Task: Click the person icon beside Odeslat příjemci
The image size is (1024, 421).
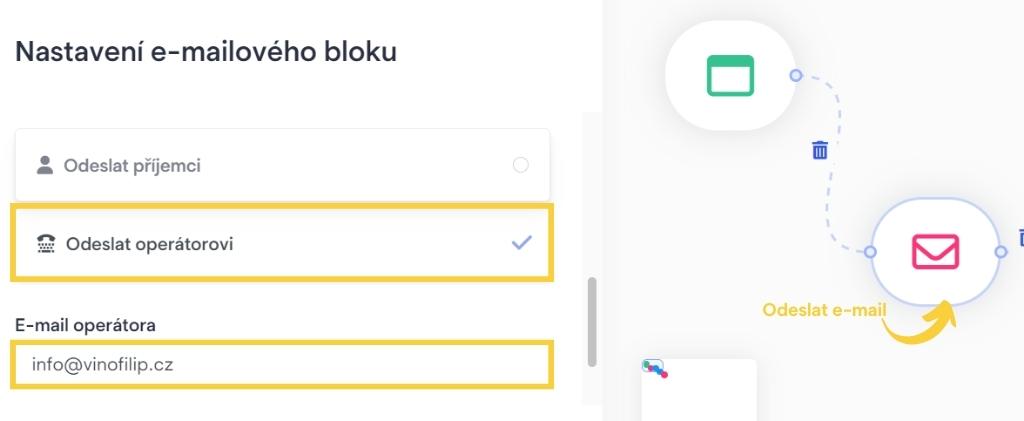Action: click(44, 165)
